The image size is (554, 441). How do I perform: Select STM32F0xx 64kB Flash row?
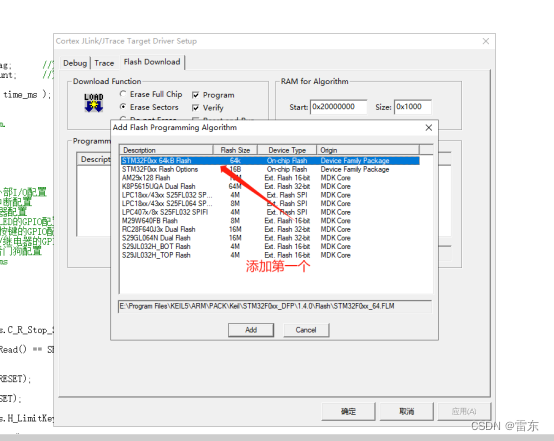point(270,161)
